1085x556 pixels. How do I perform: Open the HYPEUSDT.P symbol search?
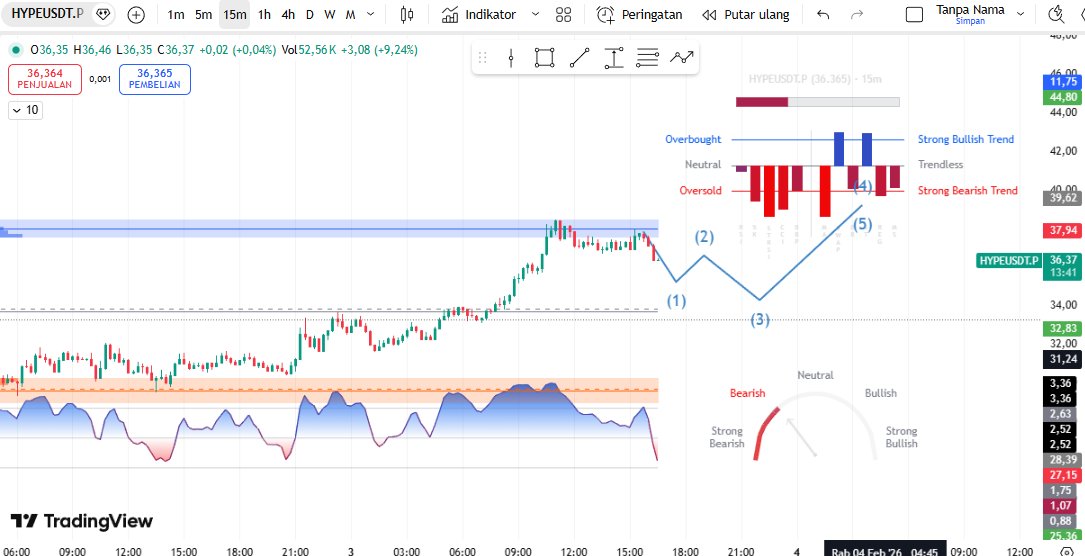coord(47,14)
